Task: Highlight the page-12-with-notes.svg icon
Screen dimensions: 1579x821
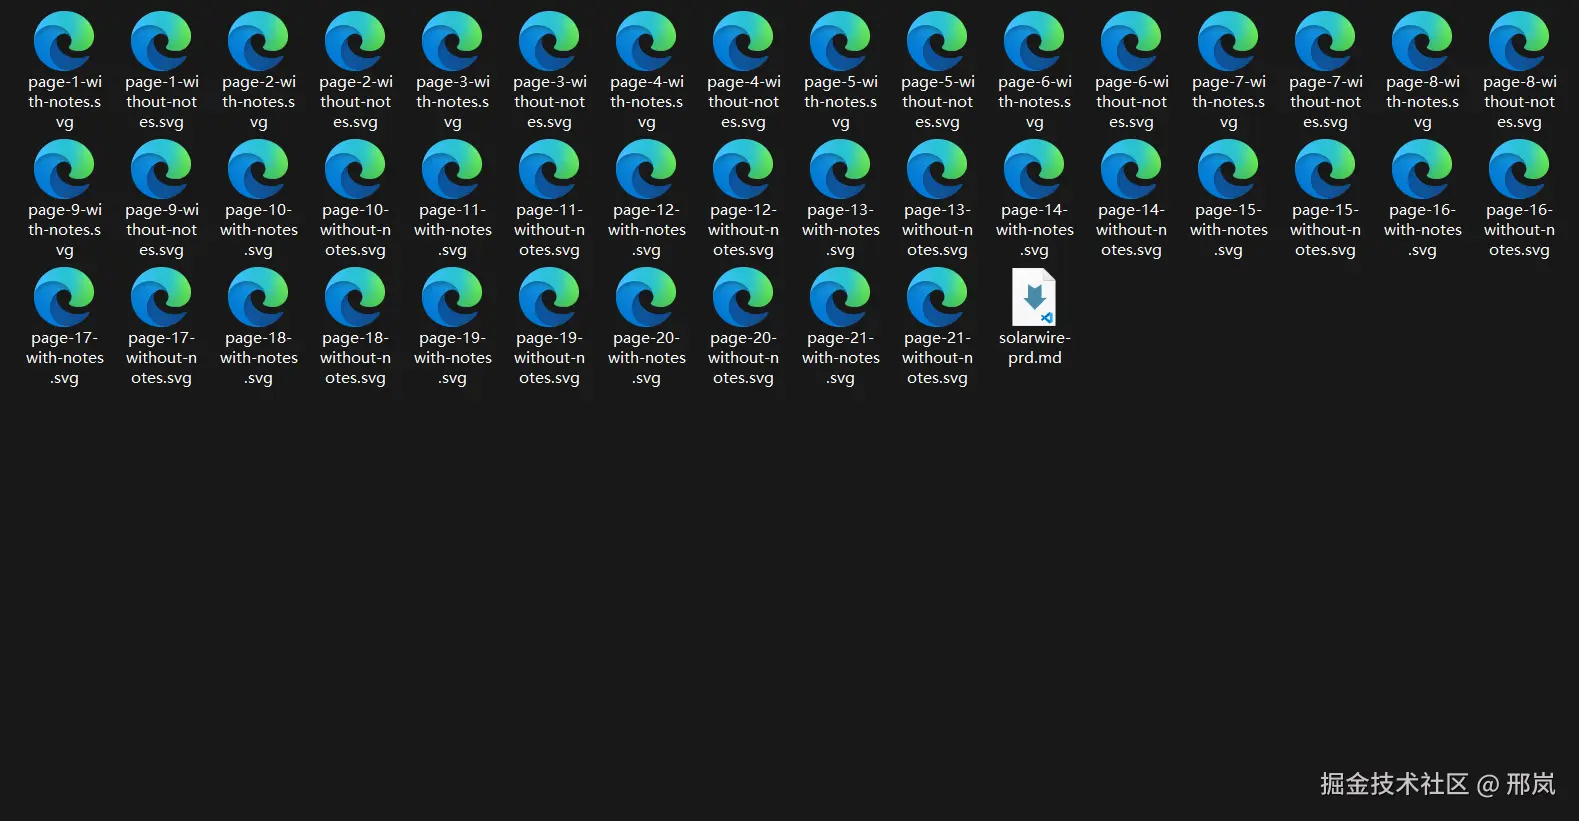Action: (x=646, y=169)
